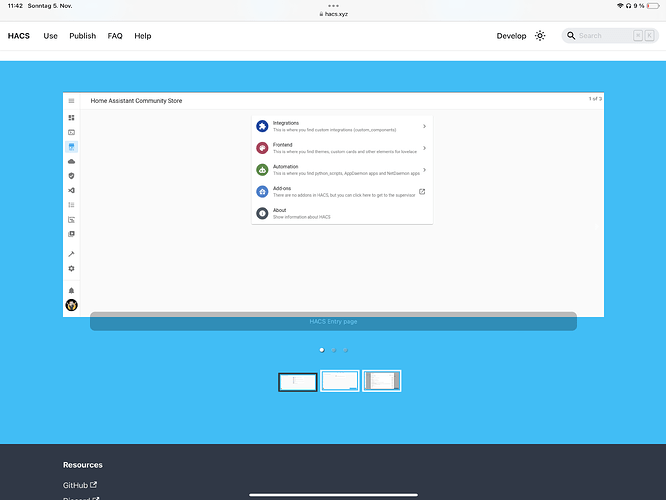The image size is (666, 500).
Task: Click the dark About info icon
Action: pos(262,213)
